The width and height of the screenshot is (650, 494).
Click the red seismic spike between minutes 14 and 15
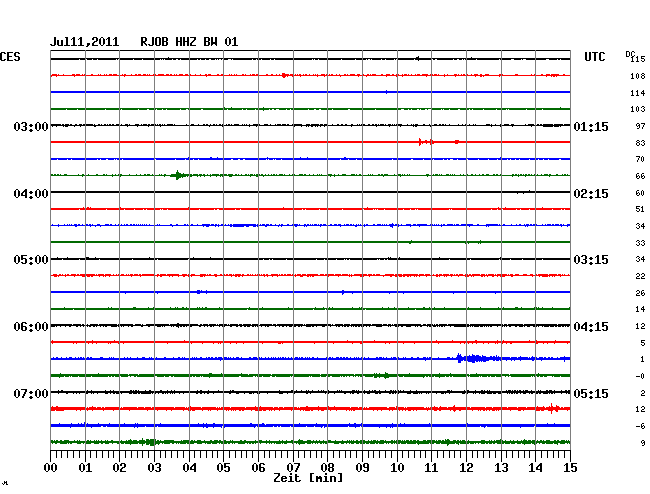(x=552, y=409)
